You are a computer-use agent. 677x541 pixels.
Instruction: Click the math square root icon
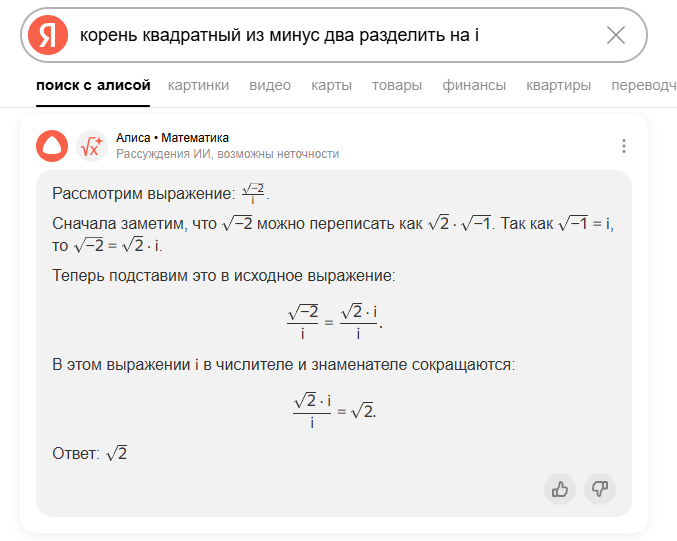point(91,146)
